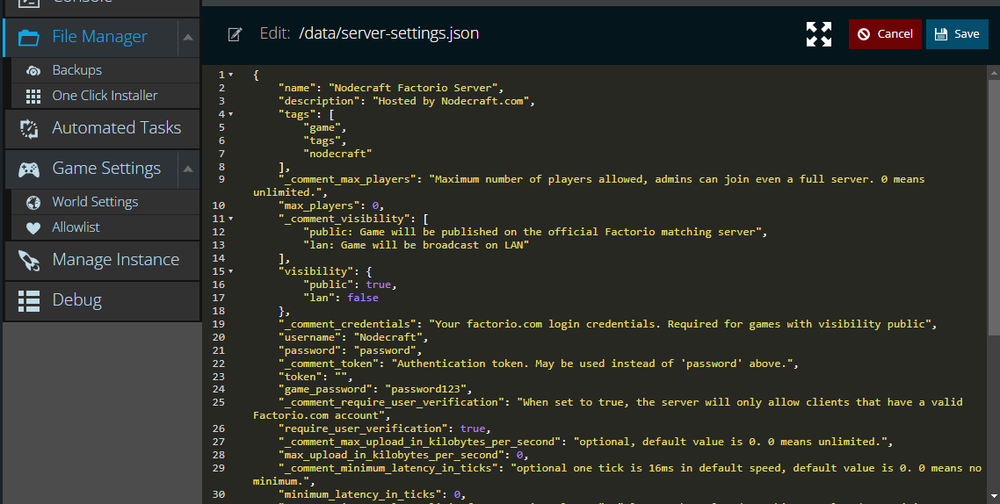The width and height of the screenshot is (1000, 504).
Task: Toggle fullscreen editor with the expand icon
Action: tap(819, 34)
